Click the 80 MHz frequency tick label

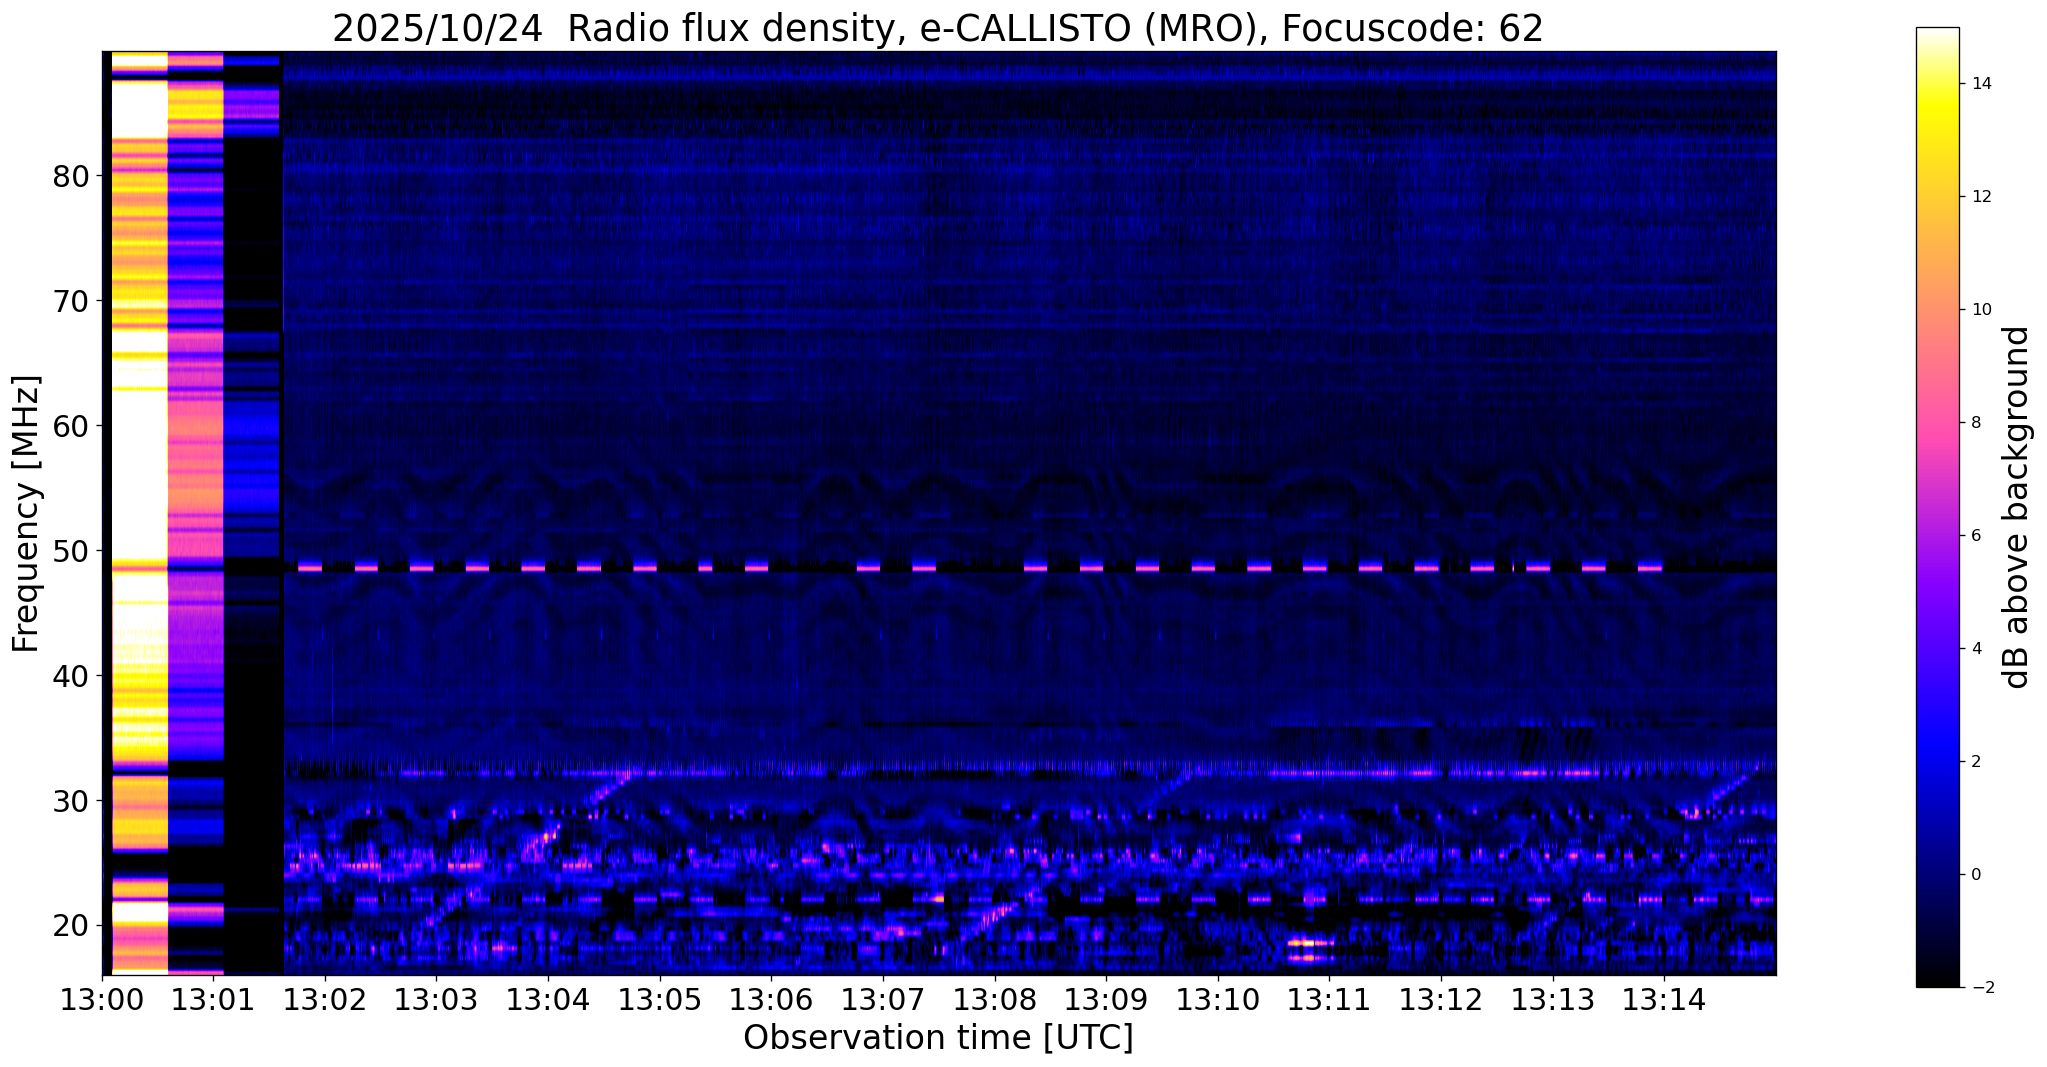(71, 177)
